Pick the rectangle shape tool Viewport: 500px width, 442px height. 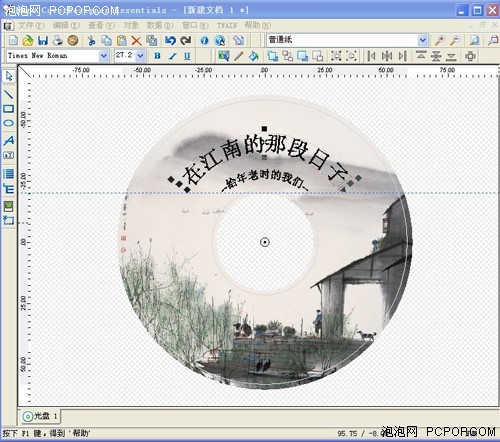pos(9,109)
